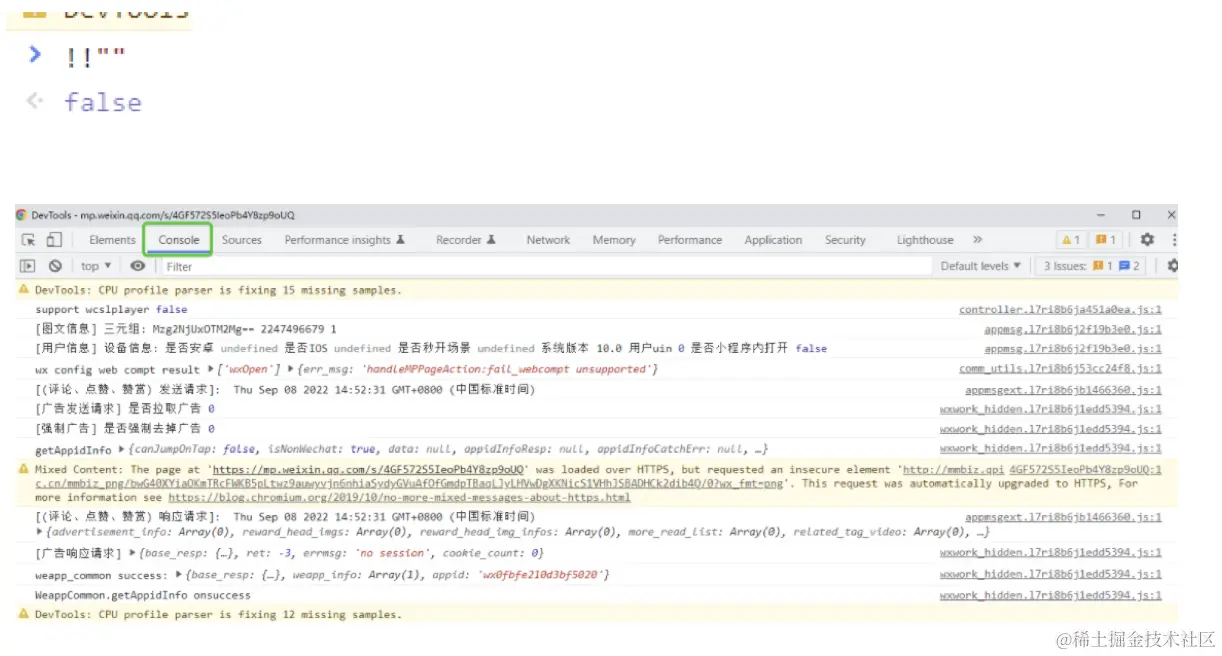Click the Chrome icon in DevTools title bar
The height and width of the screenshot is (656, 1222).
point(22,215)
